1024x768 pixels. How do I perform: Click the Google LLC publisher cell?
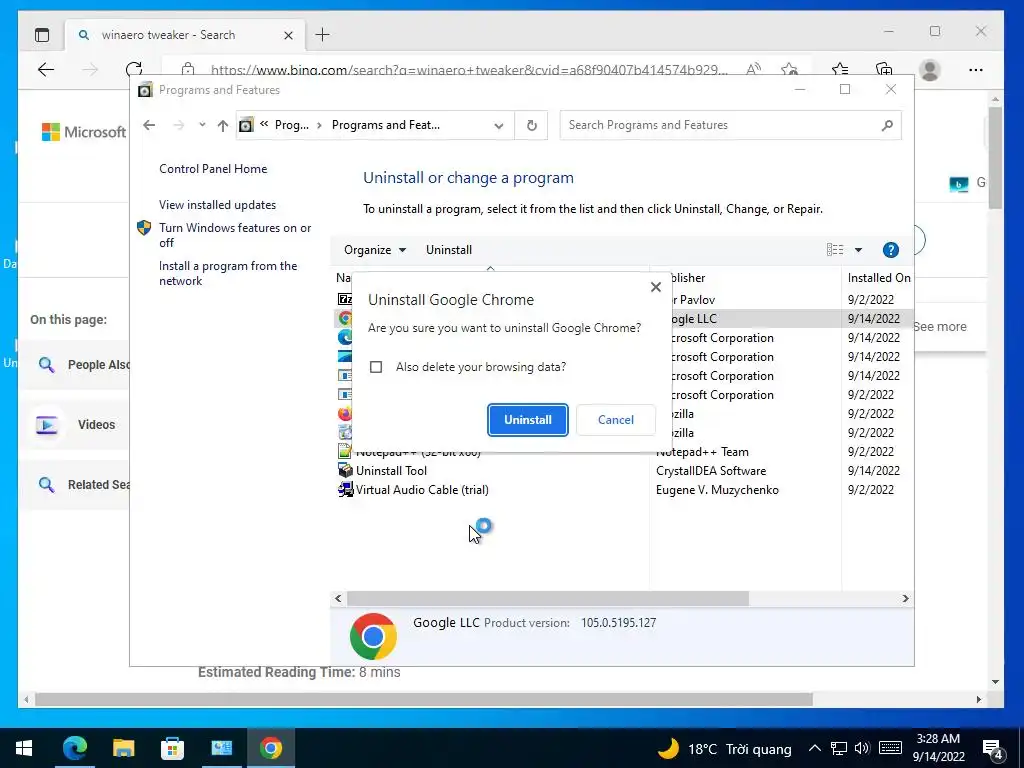[695, 319]
